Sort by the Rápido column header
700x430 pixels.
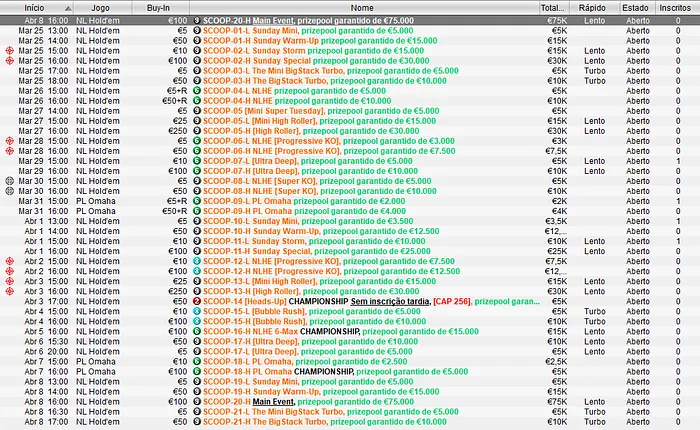coord(594,8)
